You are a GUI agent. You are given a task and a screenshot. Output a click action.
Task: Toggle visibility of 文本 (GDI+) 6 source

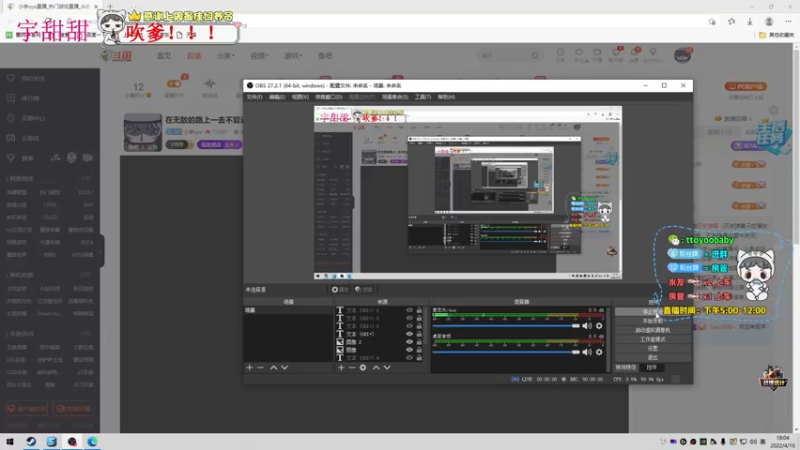[x=409, y=310]
